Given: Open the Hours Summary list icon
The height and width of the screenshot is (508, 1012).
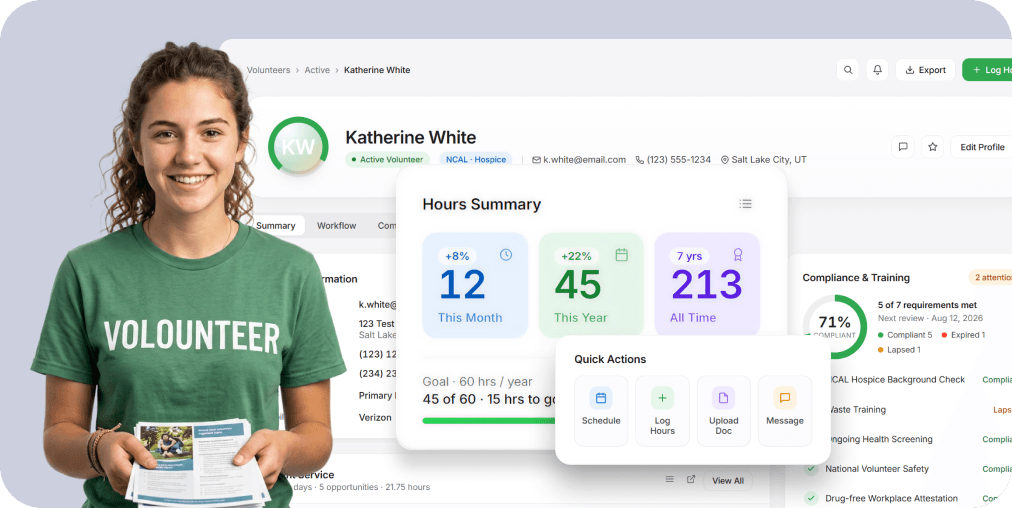Looking at the screenshot, I should point(745,204).
